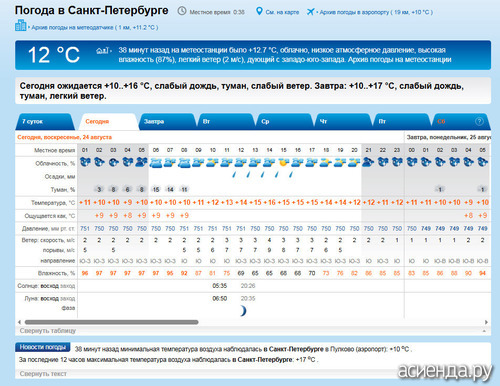Click the airplane icon for airport archive

[x=310, y=12]
